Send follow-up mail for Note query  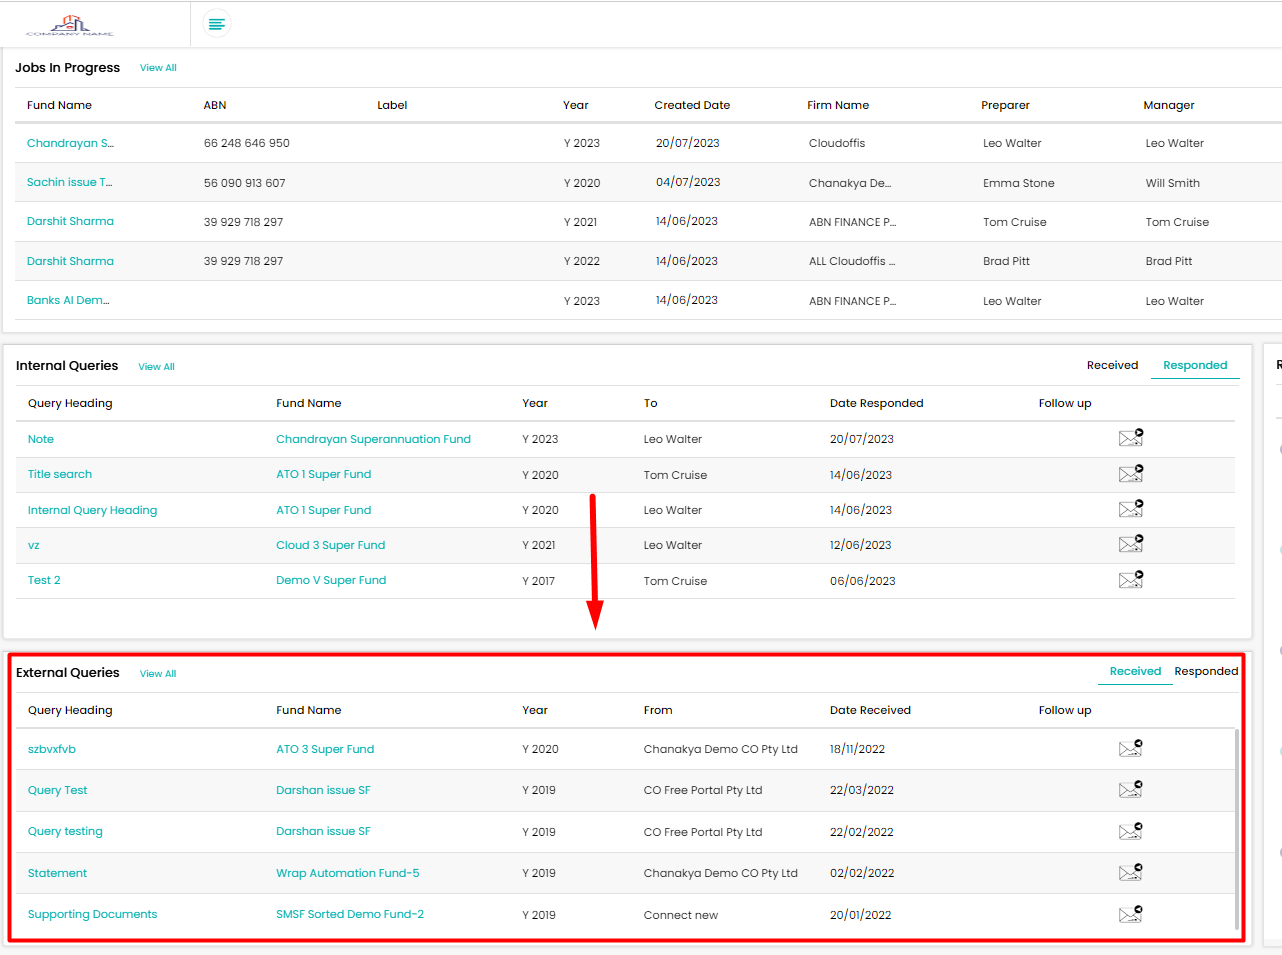(x=1131, y=438)
